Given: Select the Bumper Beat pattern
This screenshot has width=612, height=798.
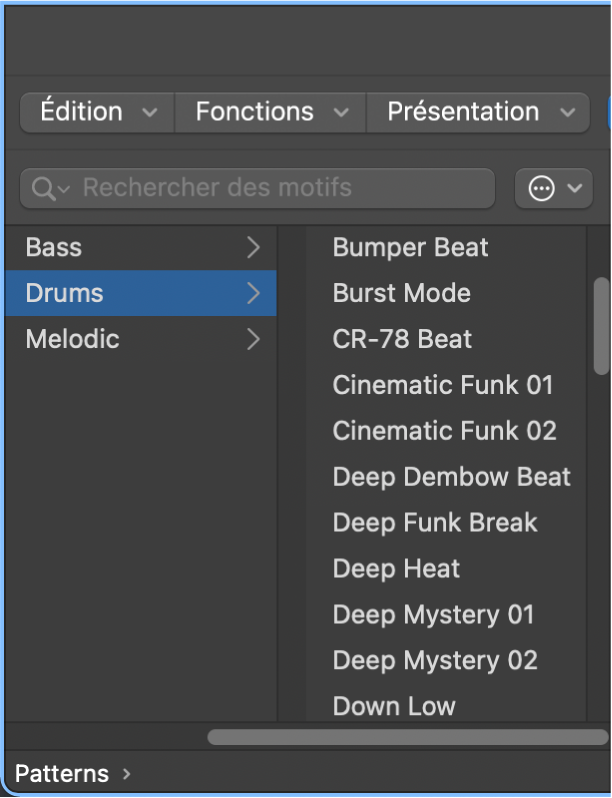Looking at the screenshot, I should pos(410,247).
